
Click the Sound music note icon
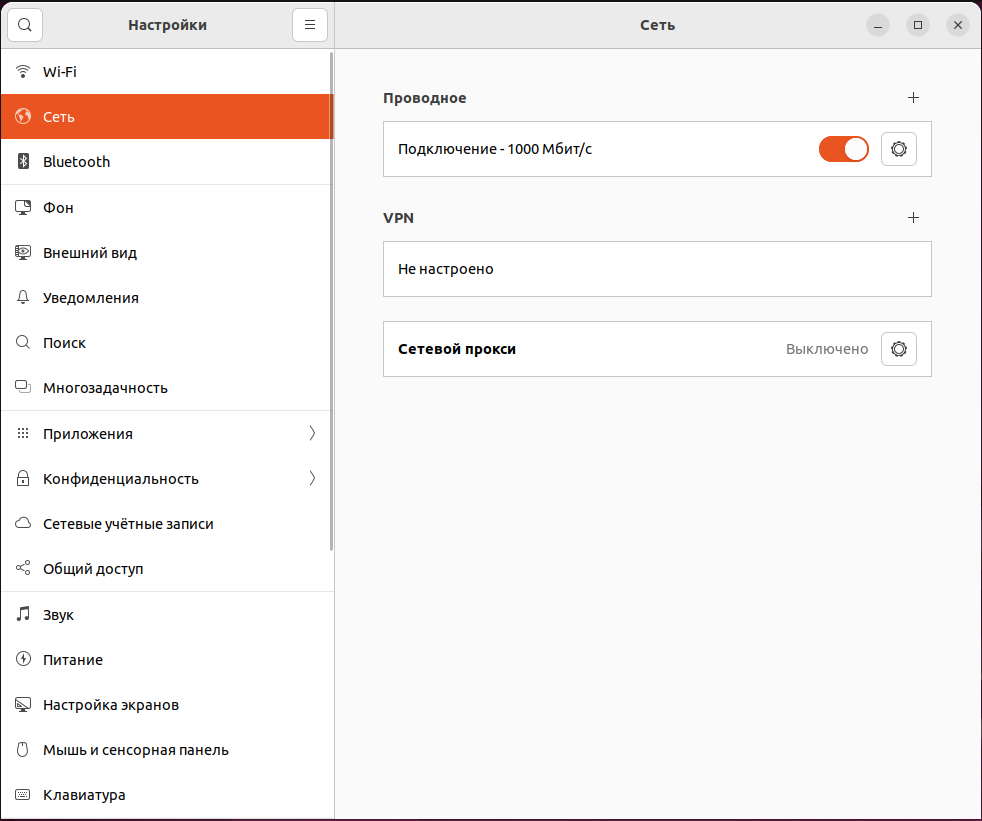(24, 615)
